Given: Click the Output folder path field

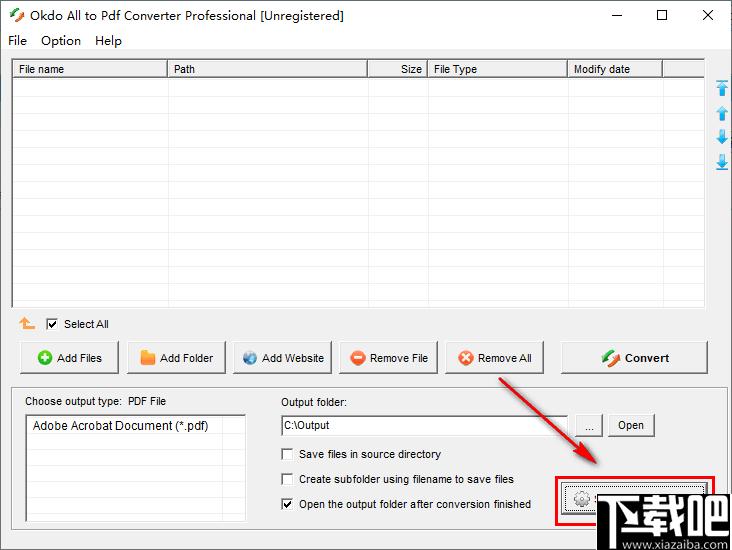Looking at the screenshot, I should [x=424, y=425].
